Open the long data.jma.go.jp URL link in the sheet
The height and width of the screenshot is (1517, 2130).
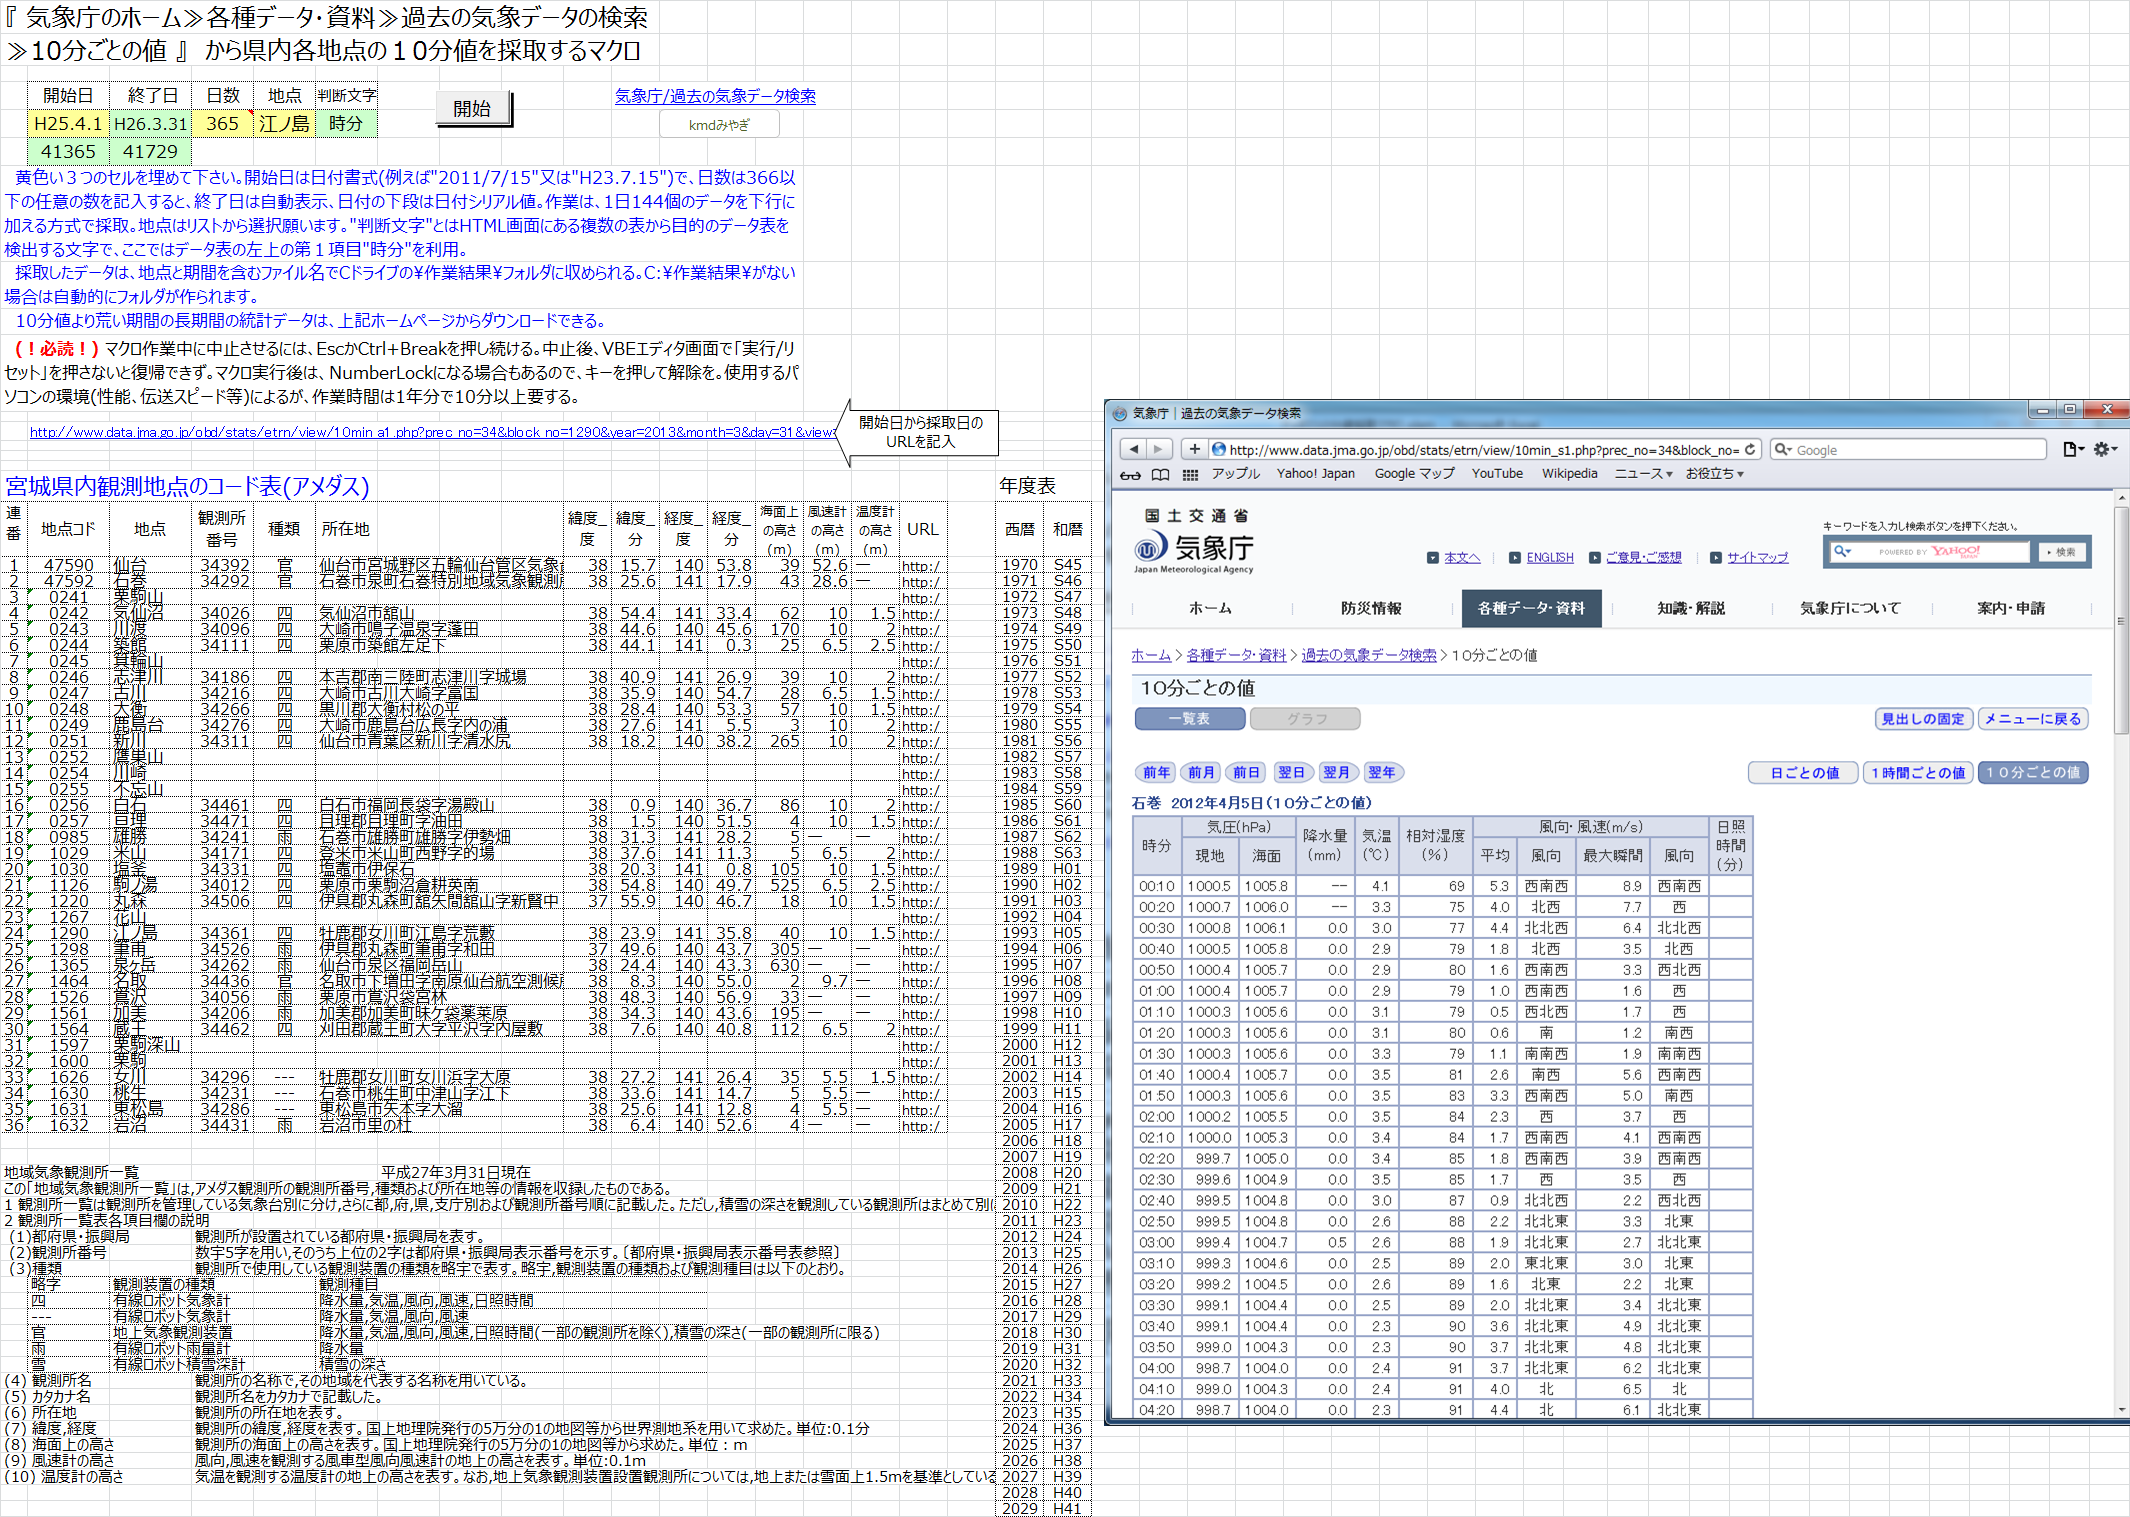coord(432,432)
